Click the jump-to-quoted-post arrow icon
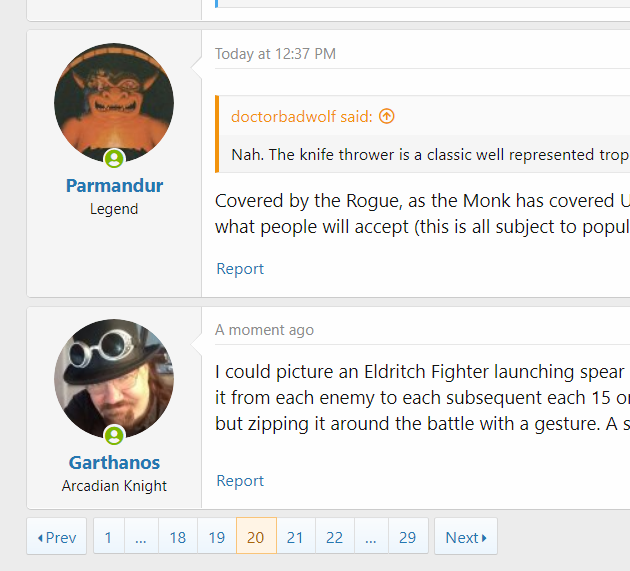The height and width of the screenshot is (571, 630). (387, 117)
